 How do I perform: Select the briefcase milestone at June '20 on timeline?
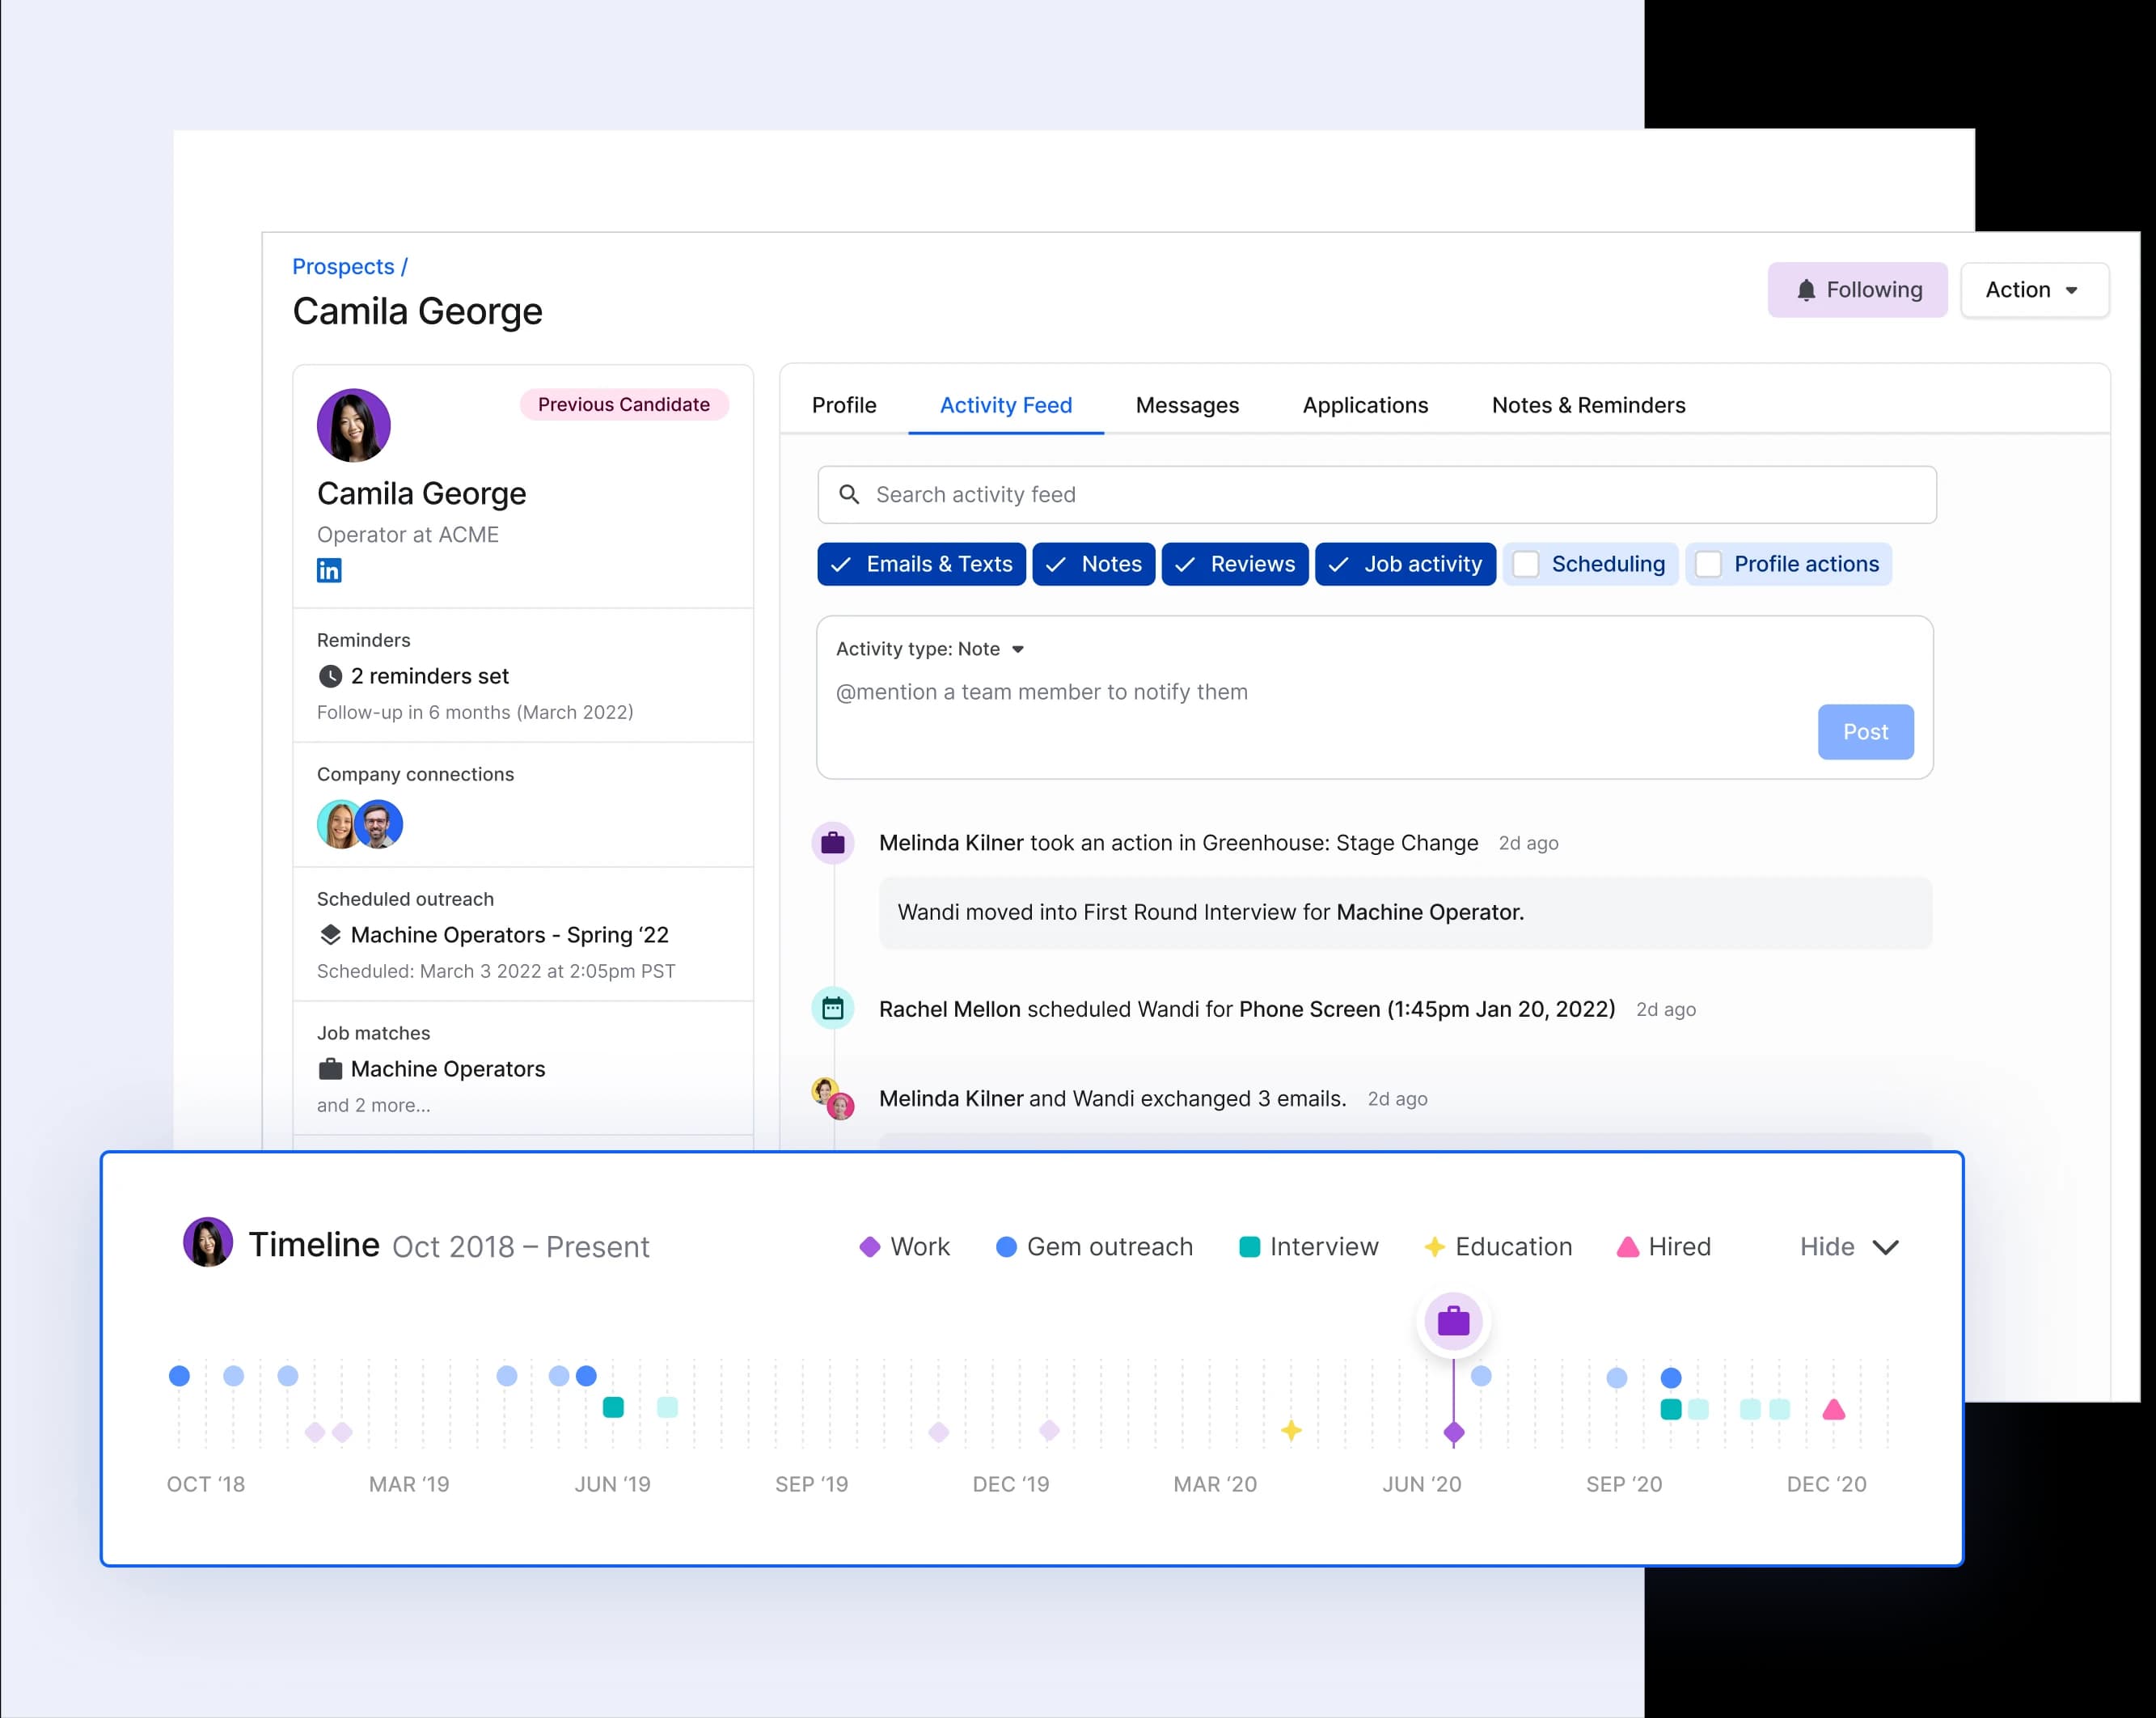[x=1453, y=1320]
